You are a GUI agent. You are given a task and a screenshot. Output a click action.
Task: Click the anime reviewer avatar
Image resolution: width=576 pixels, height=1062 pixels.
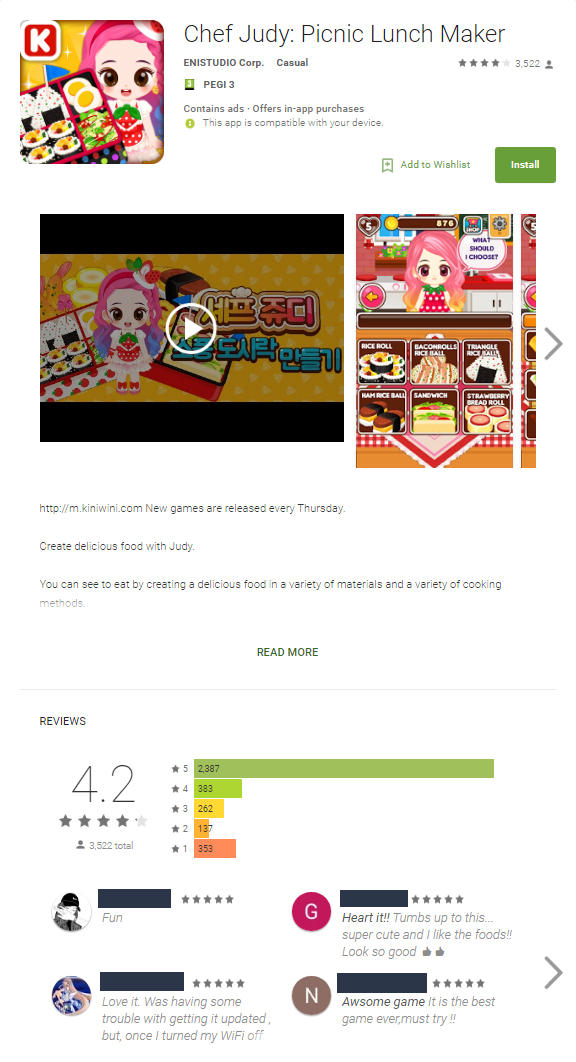click(71, 995)
